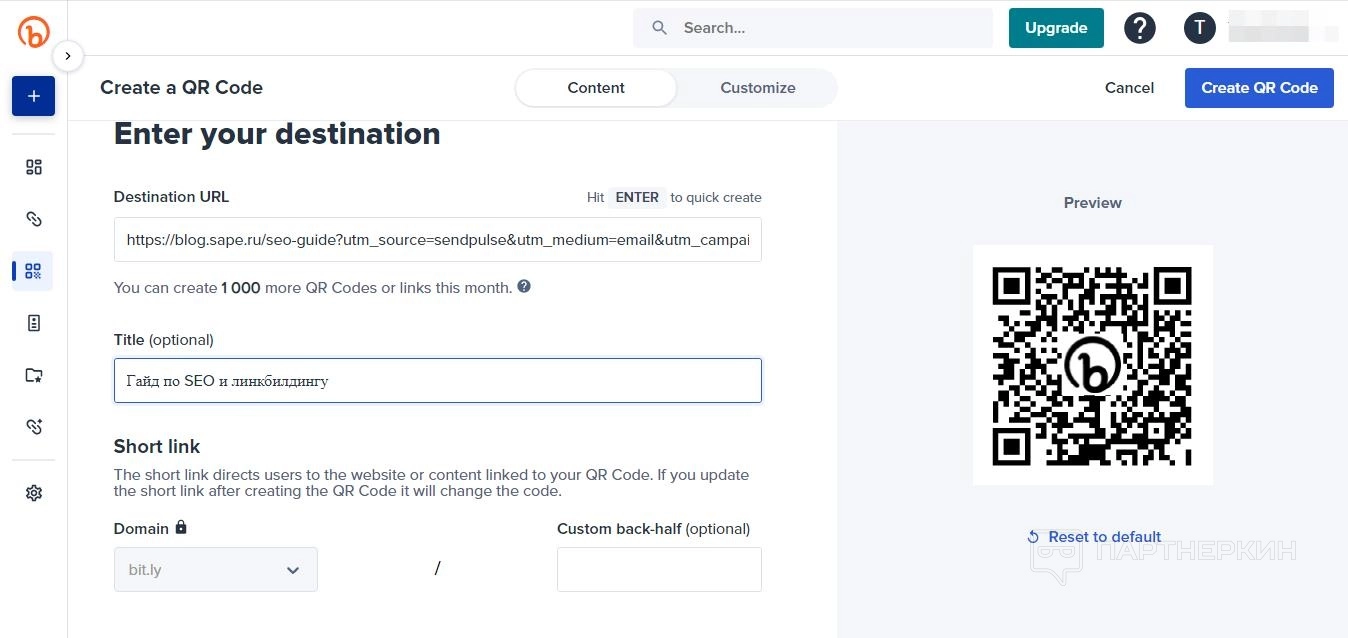Click the Custom back-half field
The height and width of the screenshot is (638, 1348).
[659, 569]
